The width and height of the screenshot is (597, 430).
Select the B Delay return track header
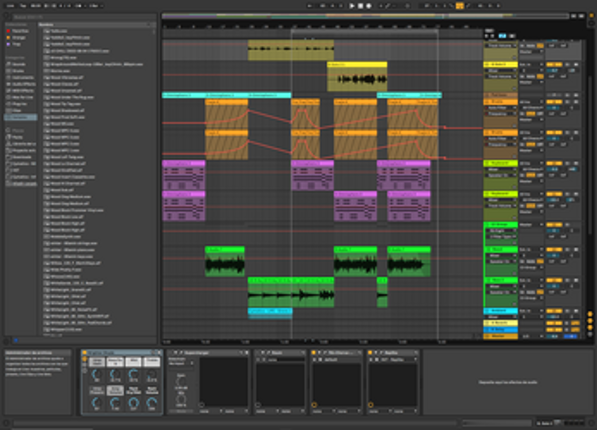click(500, 329)
